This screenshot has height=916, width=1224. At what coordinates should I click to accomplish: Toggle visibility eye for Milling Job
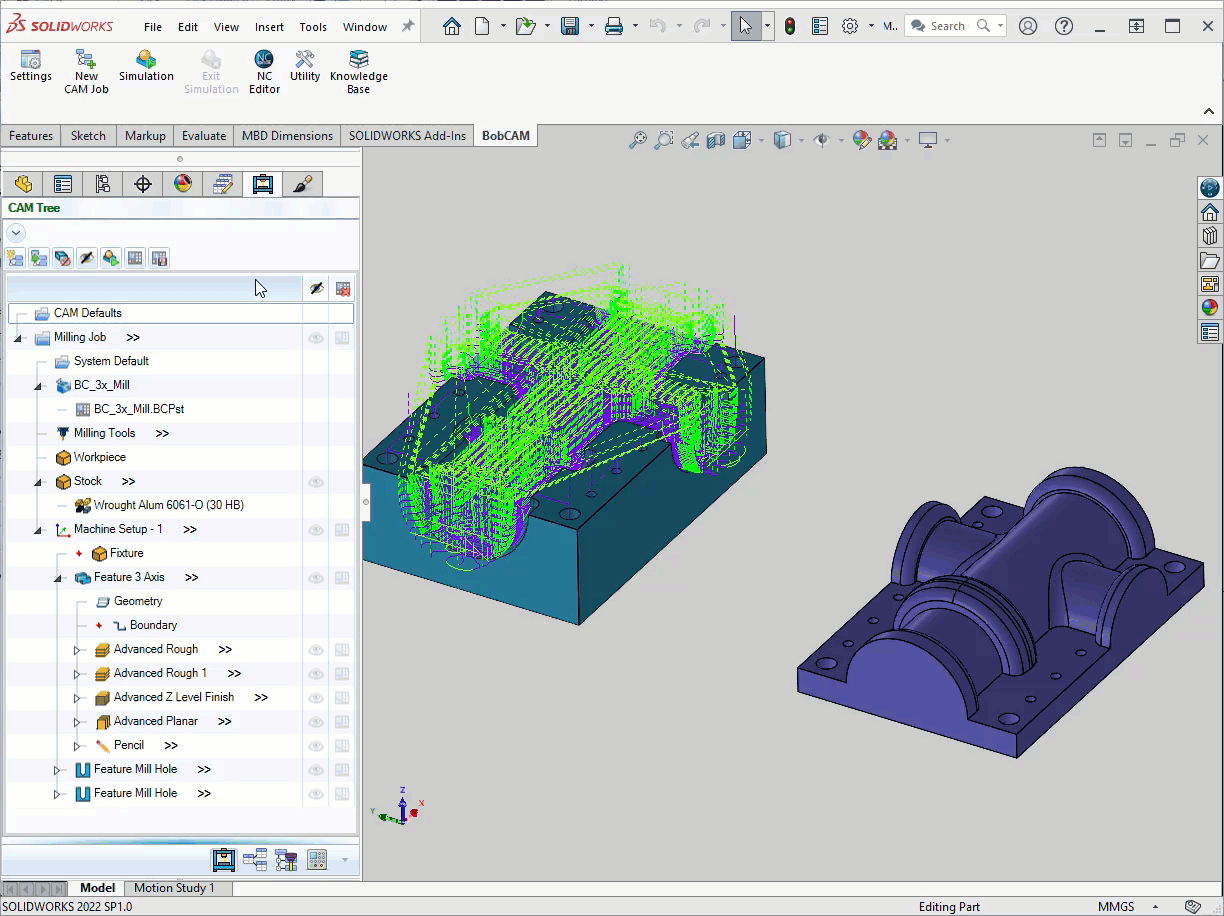click(x=316, y=338)
